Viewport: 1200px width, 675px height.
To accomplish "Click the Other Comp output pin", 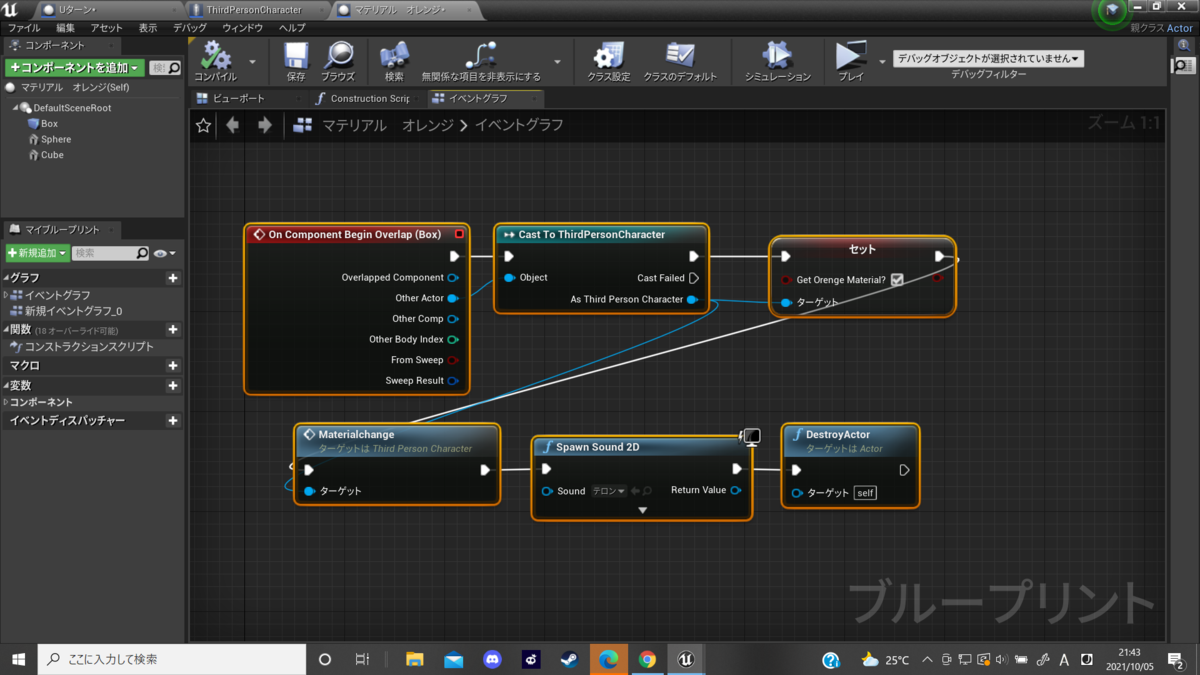I will (x=453, y=319).
